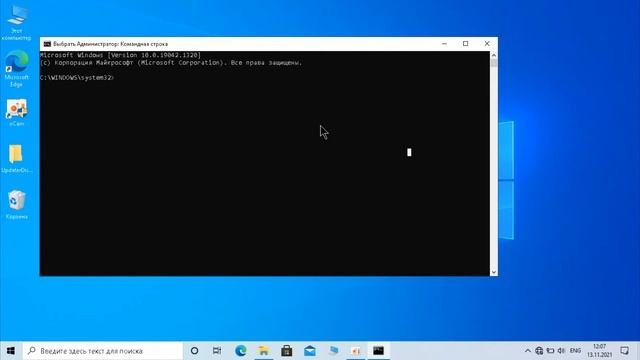640x360 pixels.
Task: Open the Windows Start menu
Action: 11,351
